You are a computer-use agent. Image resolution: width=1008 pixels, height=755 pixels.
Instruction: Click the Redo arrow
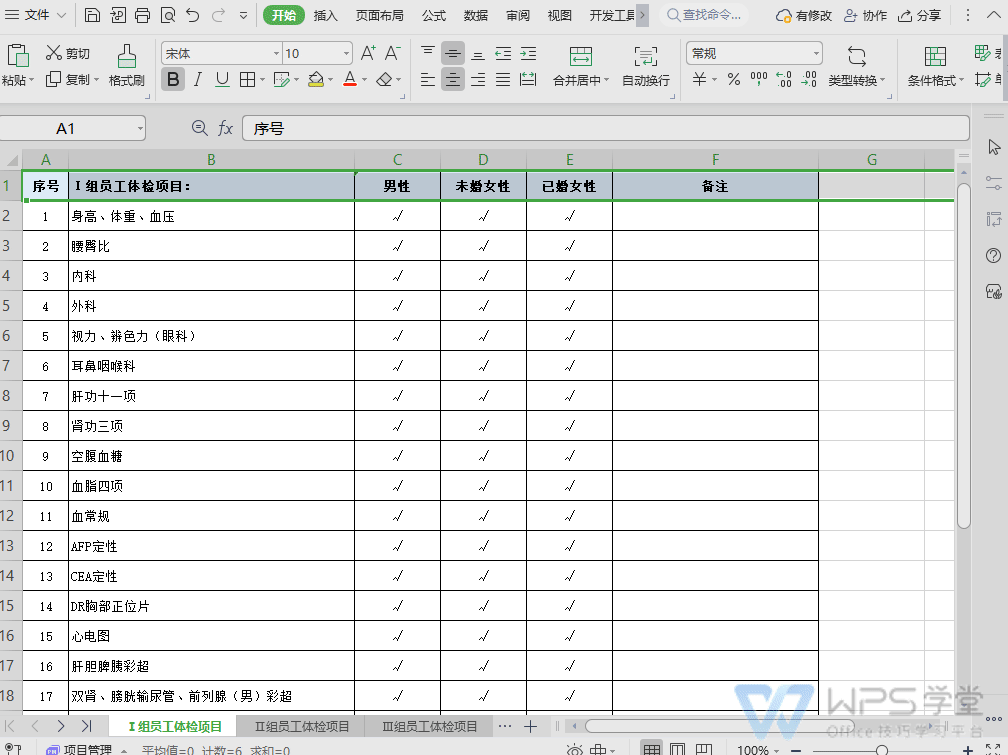click(219, 15)
